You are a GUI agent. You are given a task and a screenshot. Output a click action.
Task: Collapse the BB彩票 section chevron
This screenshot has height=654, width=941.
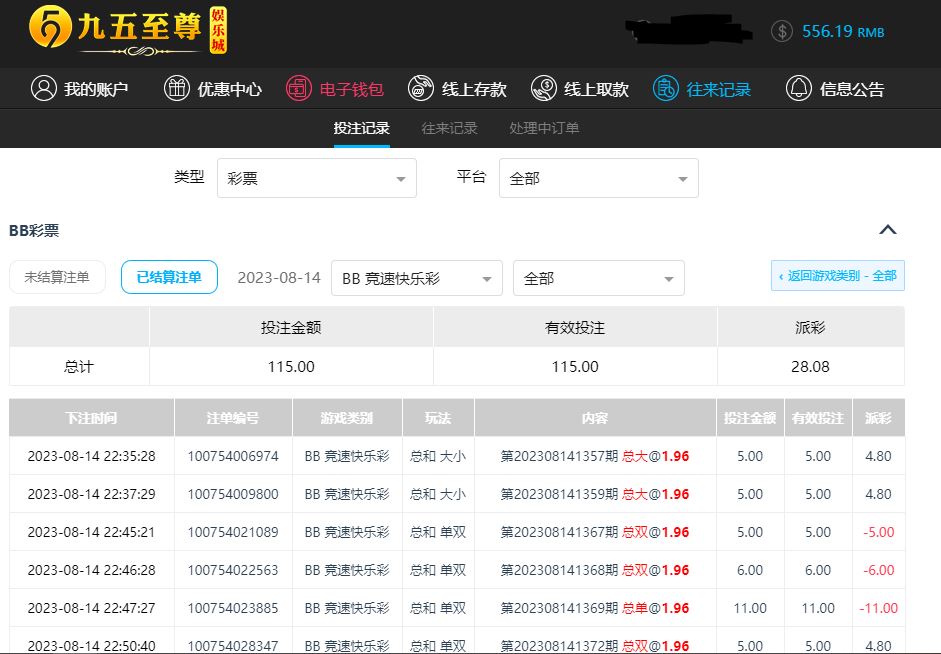tap(887, 230)
